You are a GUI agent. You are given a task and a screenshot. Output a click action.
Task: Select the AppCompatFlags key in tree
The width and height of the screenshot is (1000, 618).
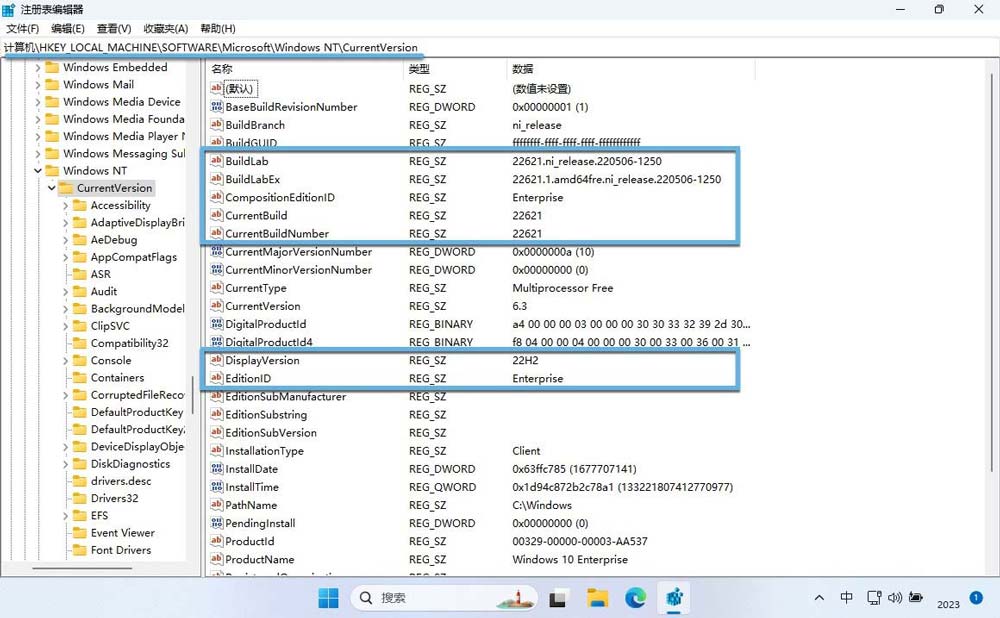(133, 257)
